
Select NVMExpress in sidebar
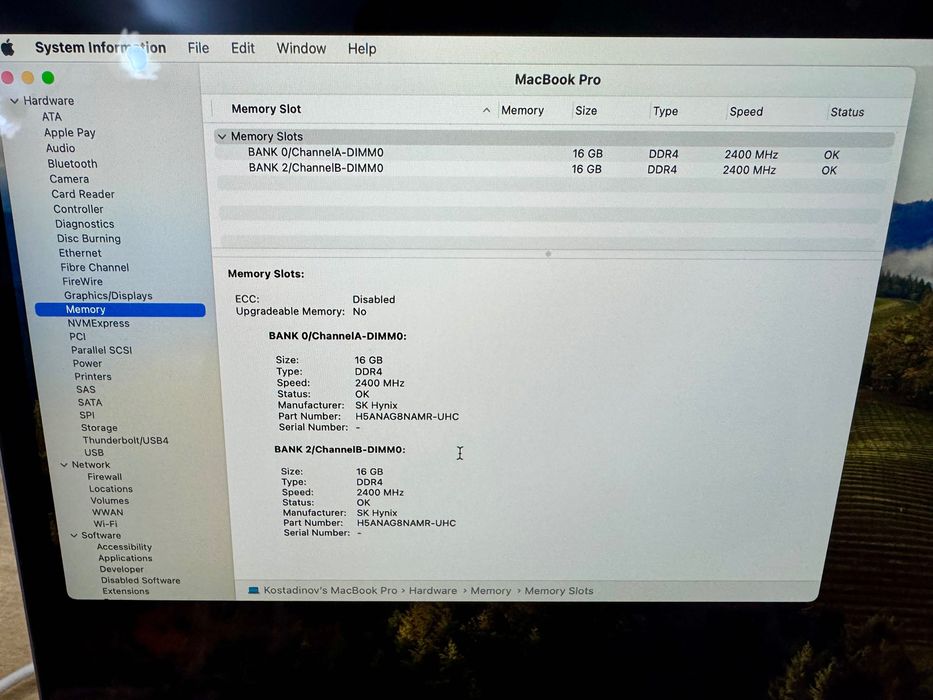[98, 323]
